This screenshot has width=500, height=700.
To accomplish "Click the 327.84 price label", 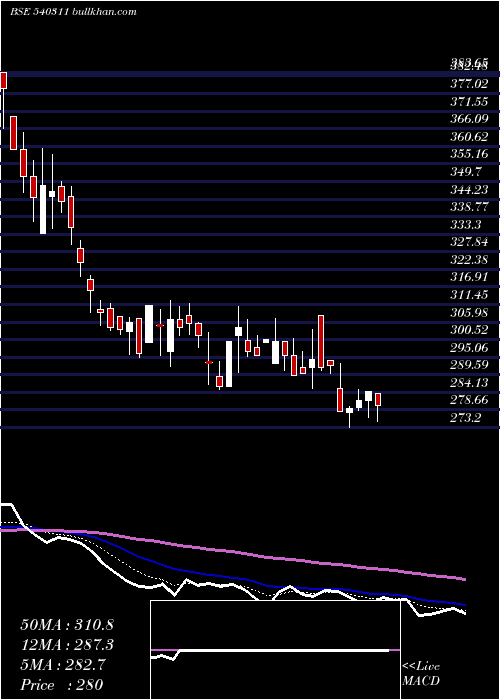I will click(x=469, y=242).
